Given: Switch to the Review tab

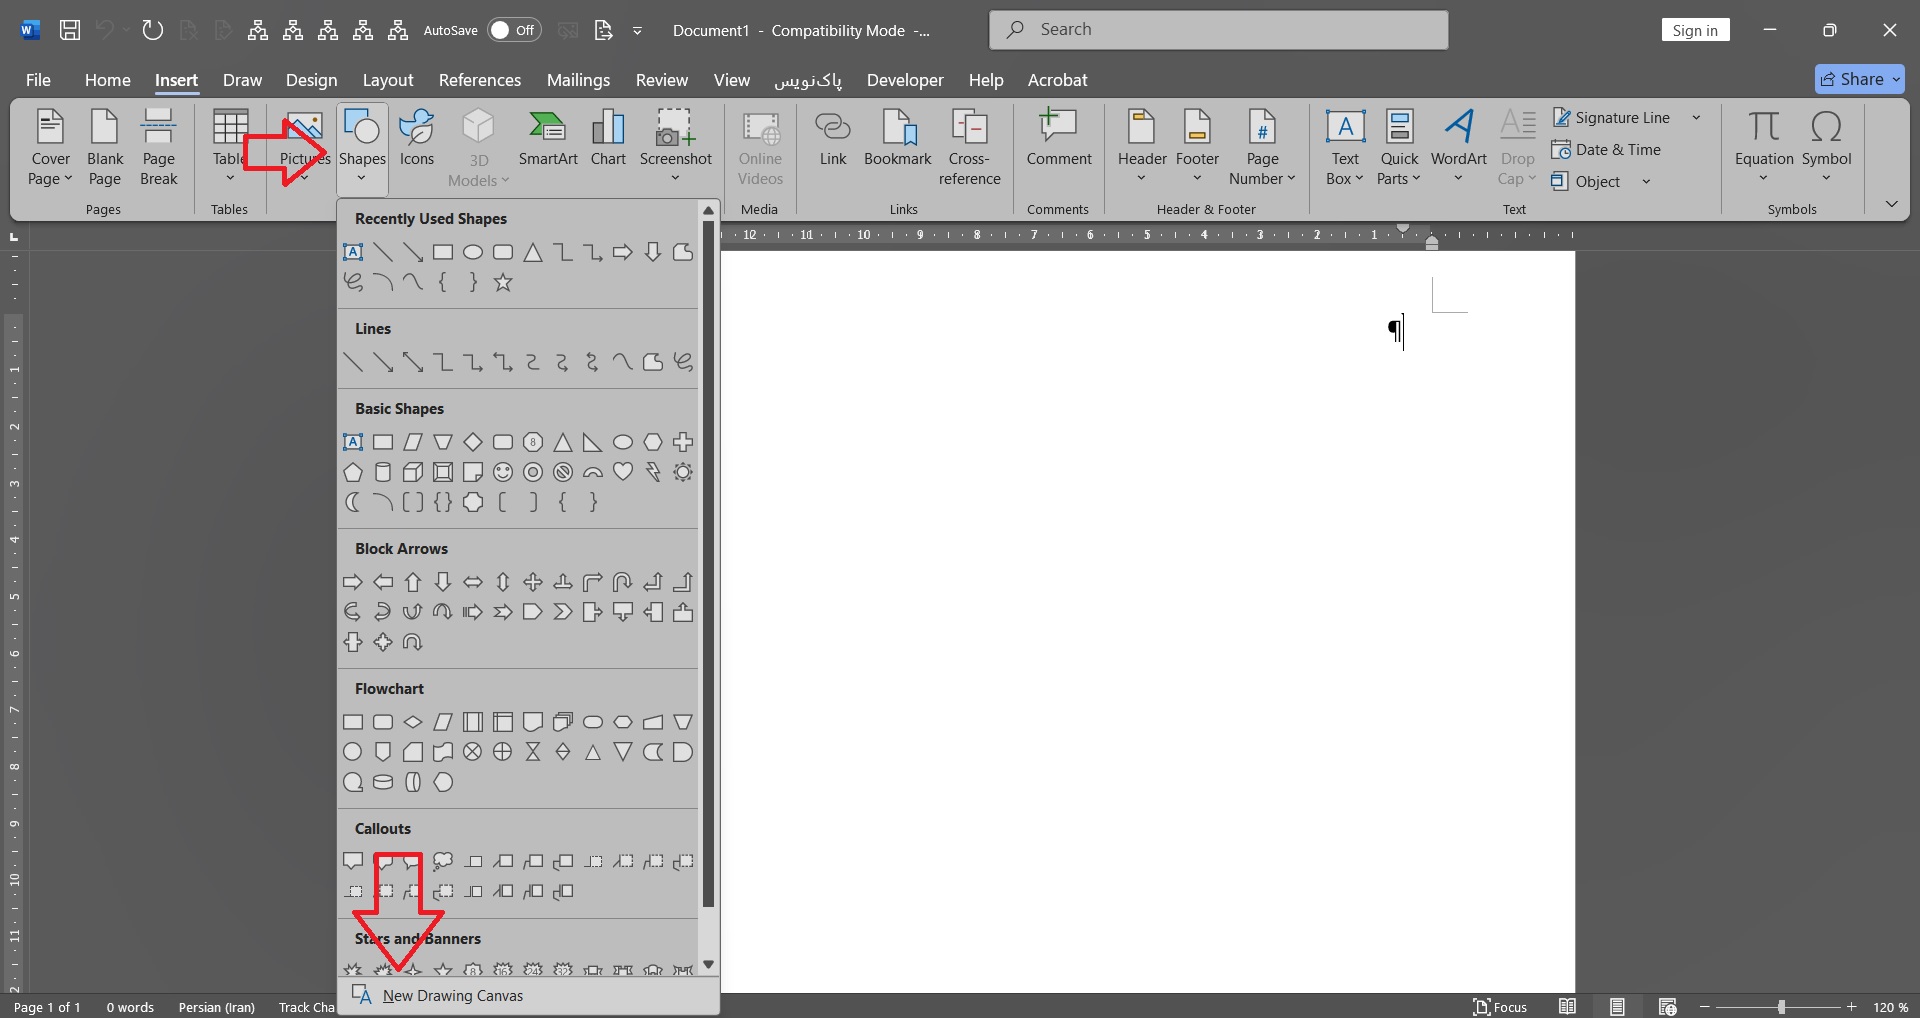Looking at the screenshot, I should pyautogui.click(x=661, y=80).
